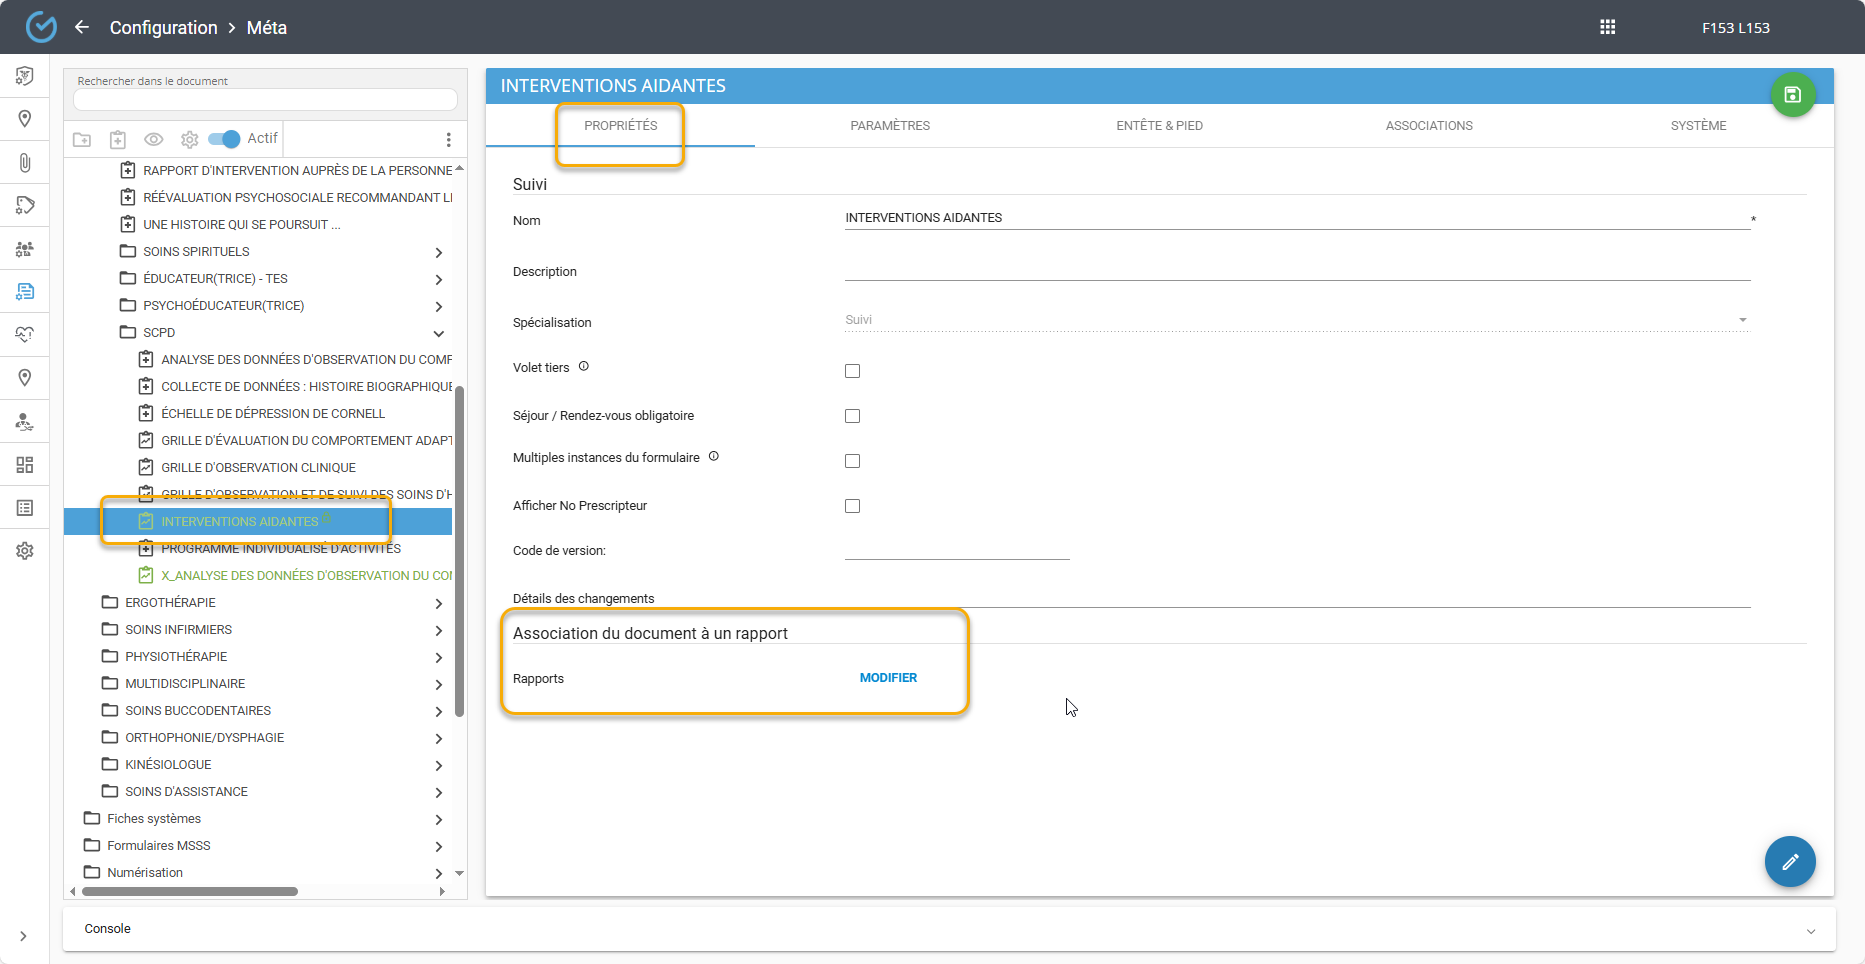
Task: Expand the ERGOTHÉRAPIE folder
Action: click(438, 603)
